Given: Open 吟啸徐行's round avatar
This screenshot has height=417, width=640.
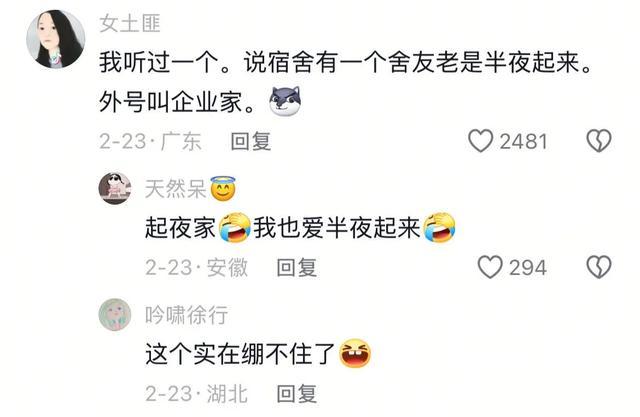Looking at the screenshot, I should click(115, 315).
